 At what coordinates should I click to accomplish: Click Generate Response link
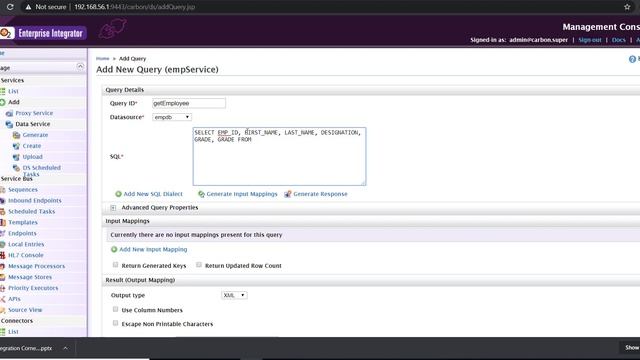point(320,194)
